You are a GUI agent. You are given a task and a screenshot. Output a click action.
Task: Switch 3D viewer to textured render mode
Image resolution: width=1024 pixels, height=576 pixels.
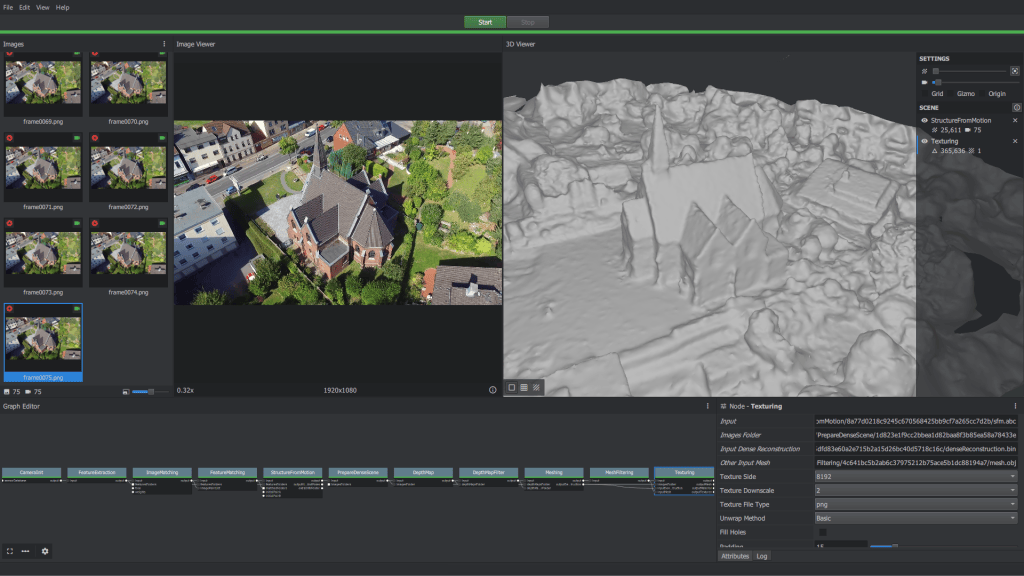point(536,387)
